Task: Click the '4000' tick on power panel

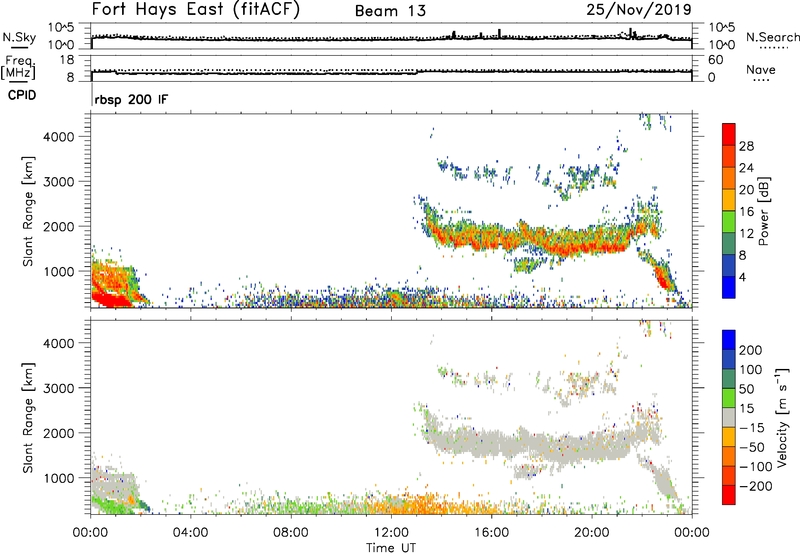Action: pyautogui.click(x=58, y=136)
